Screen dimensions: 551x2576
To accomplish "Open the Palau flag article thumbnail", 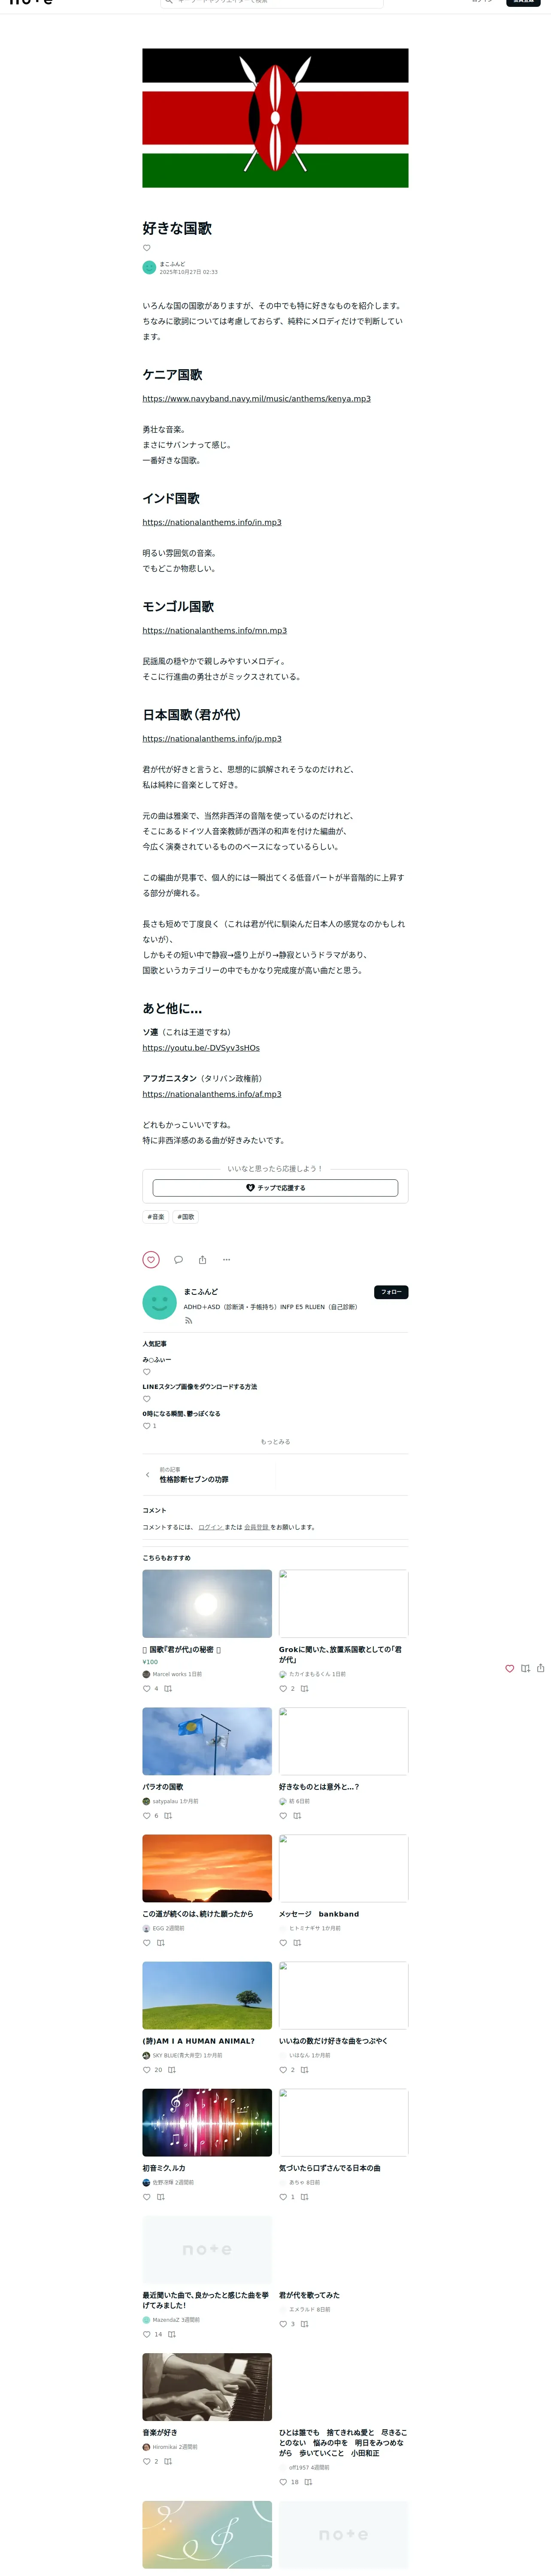I will pyautogui.click(x=207, y=1741).
